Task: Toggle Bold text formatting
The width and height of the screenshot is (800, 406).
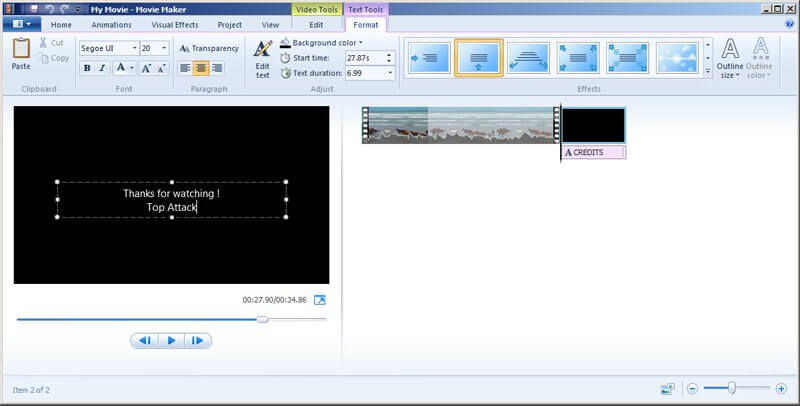Action: click(x=87, y=68)
